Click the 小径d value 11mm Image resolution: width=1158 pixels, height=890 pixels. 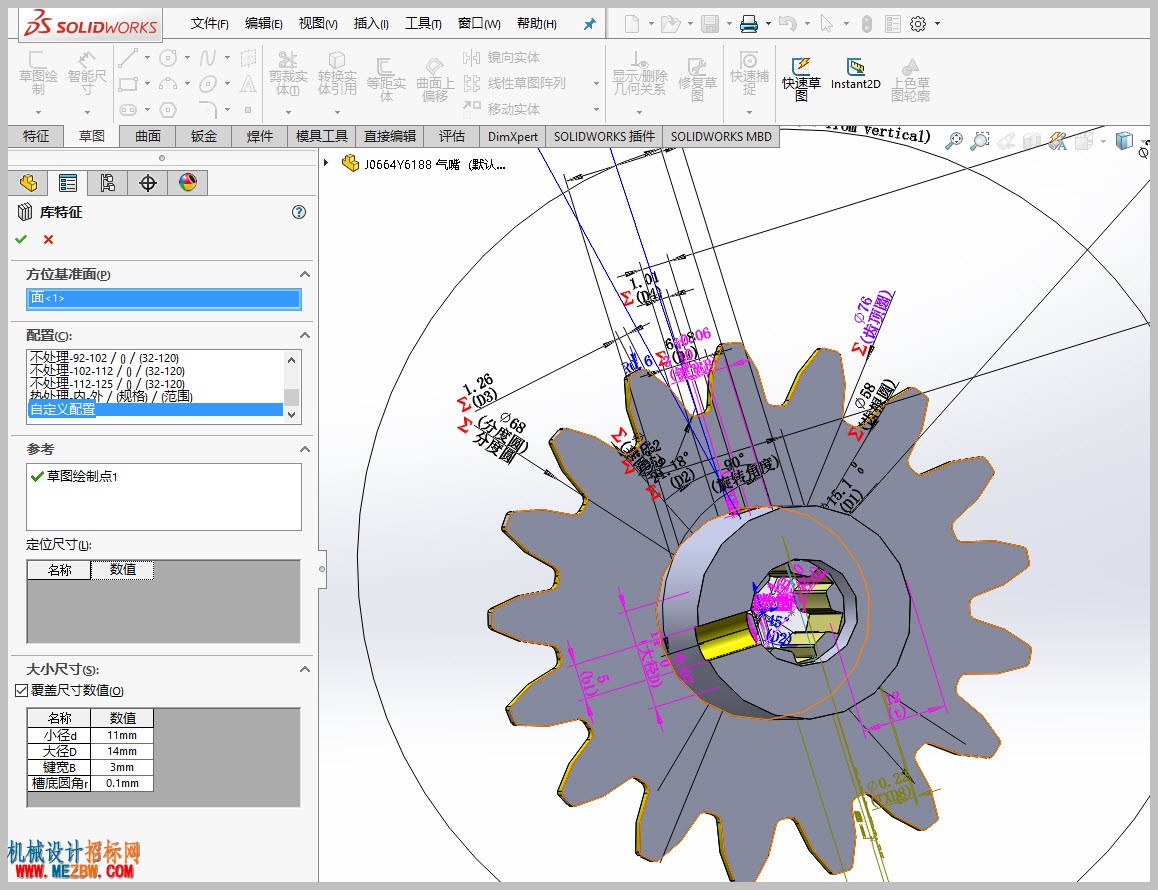[122, 735]
